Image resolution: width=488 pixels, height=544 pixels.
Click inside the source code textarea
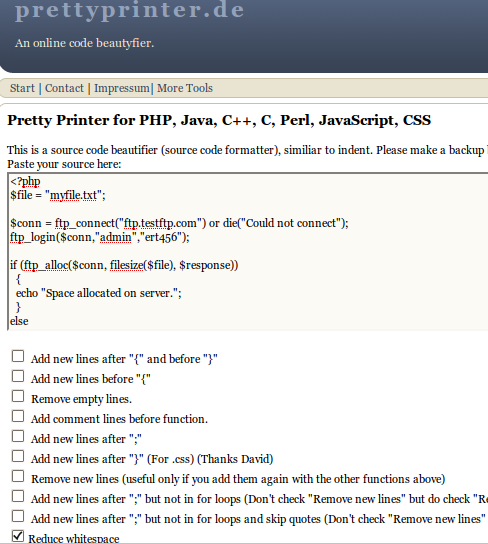[248, 252]
